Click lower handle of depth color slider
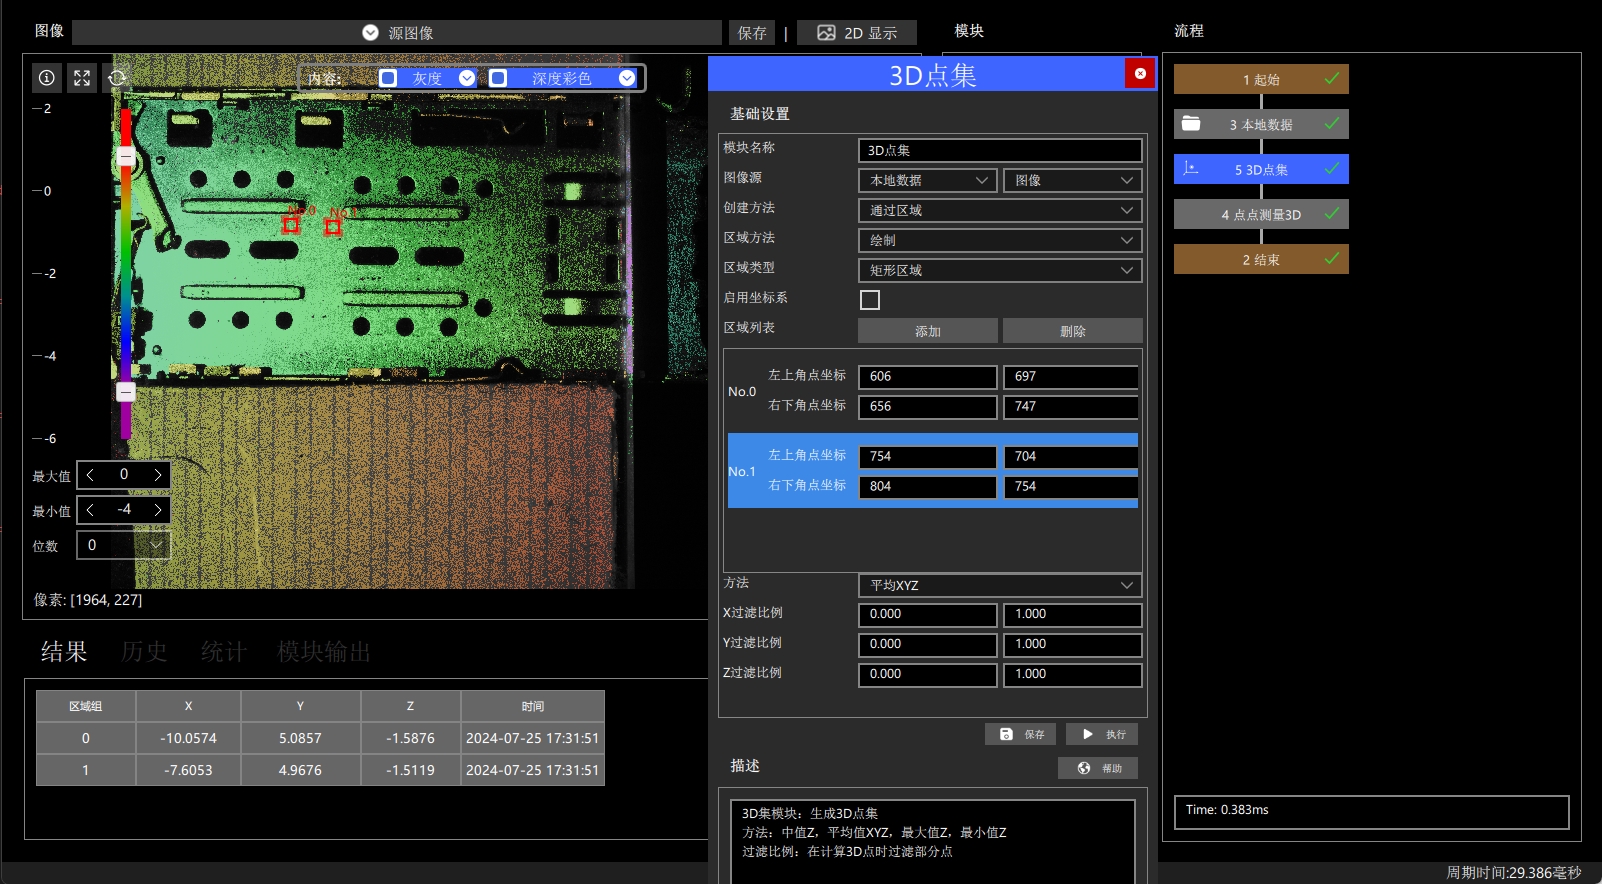This screenshot has height=884, width=1602. pyautogui.click(x=126, y=392)
